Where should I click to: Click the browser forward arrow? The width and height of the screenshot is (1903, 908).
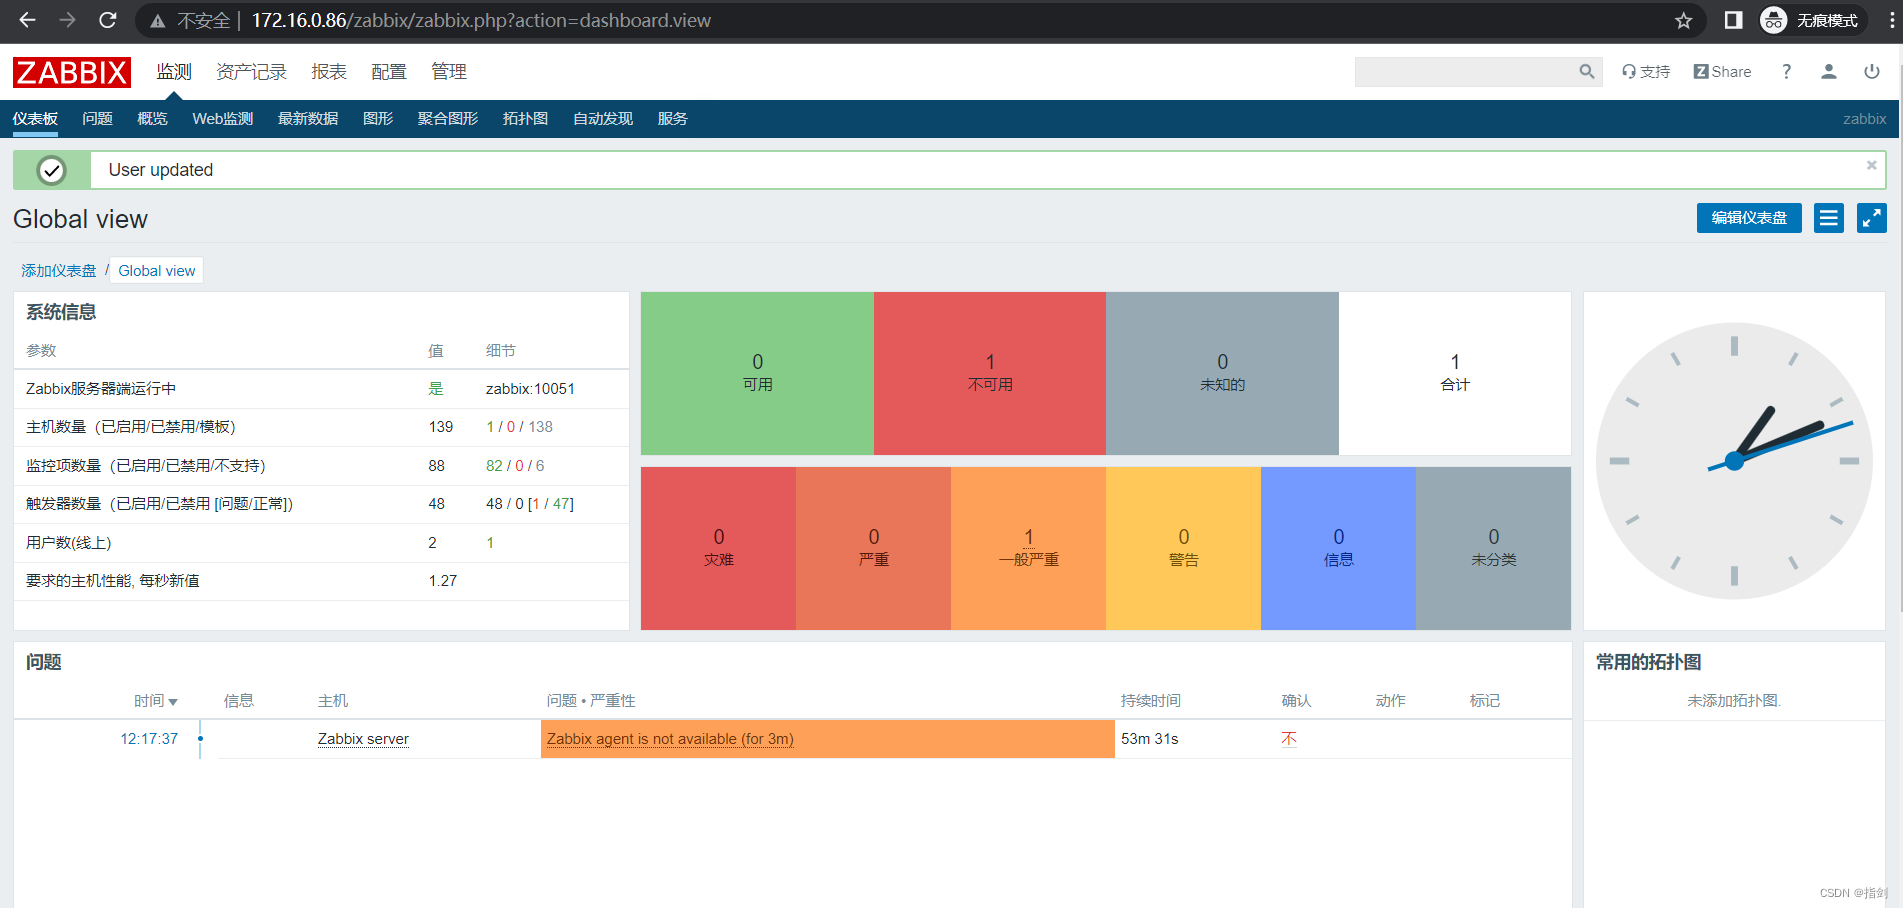tap(67, 20)
